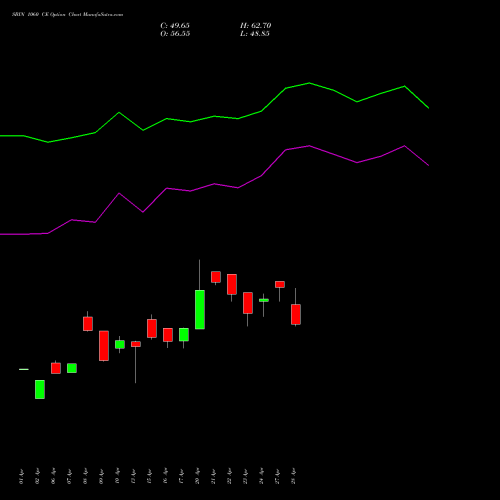Click the '01 Apr' date label
This screenshot has height=500, width=500.
point(21,476)
